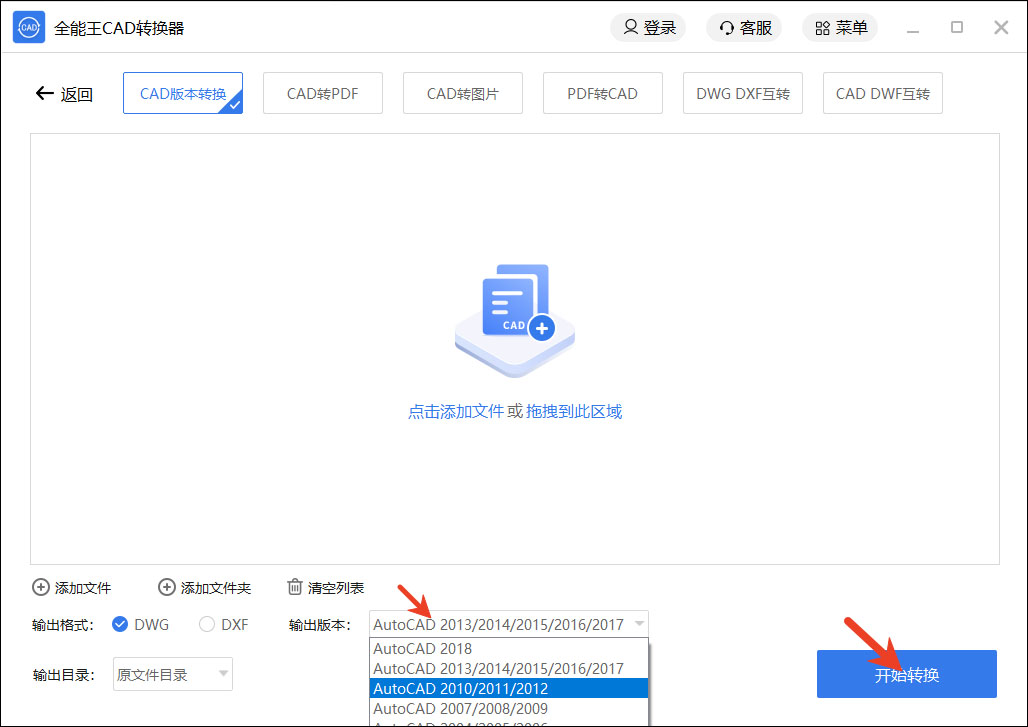Screen dimensions: 1028x727
Task: Open the 登录 login button
Action: [648, 28]
